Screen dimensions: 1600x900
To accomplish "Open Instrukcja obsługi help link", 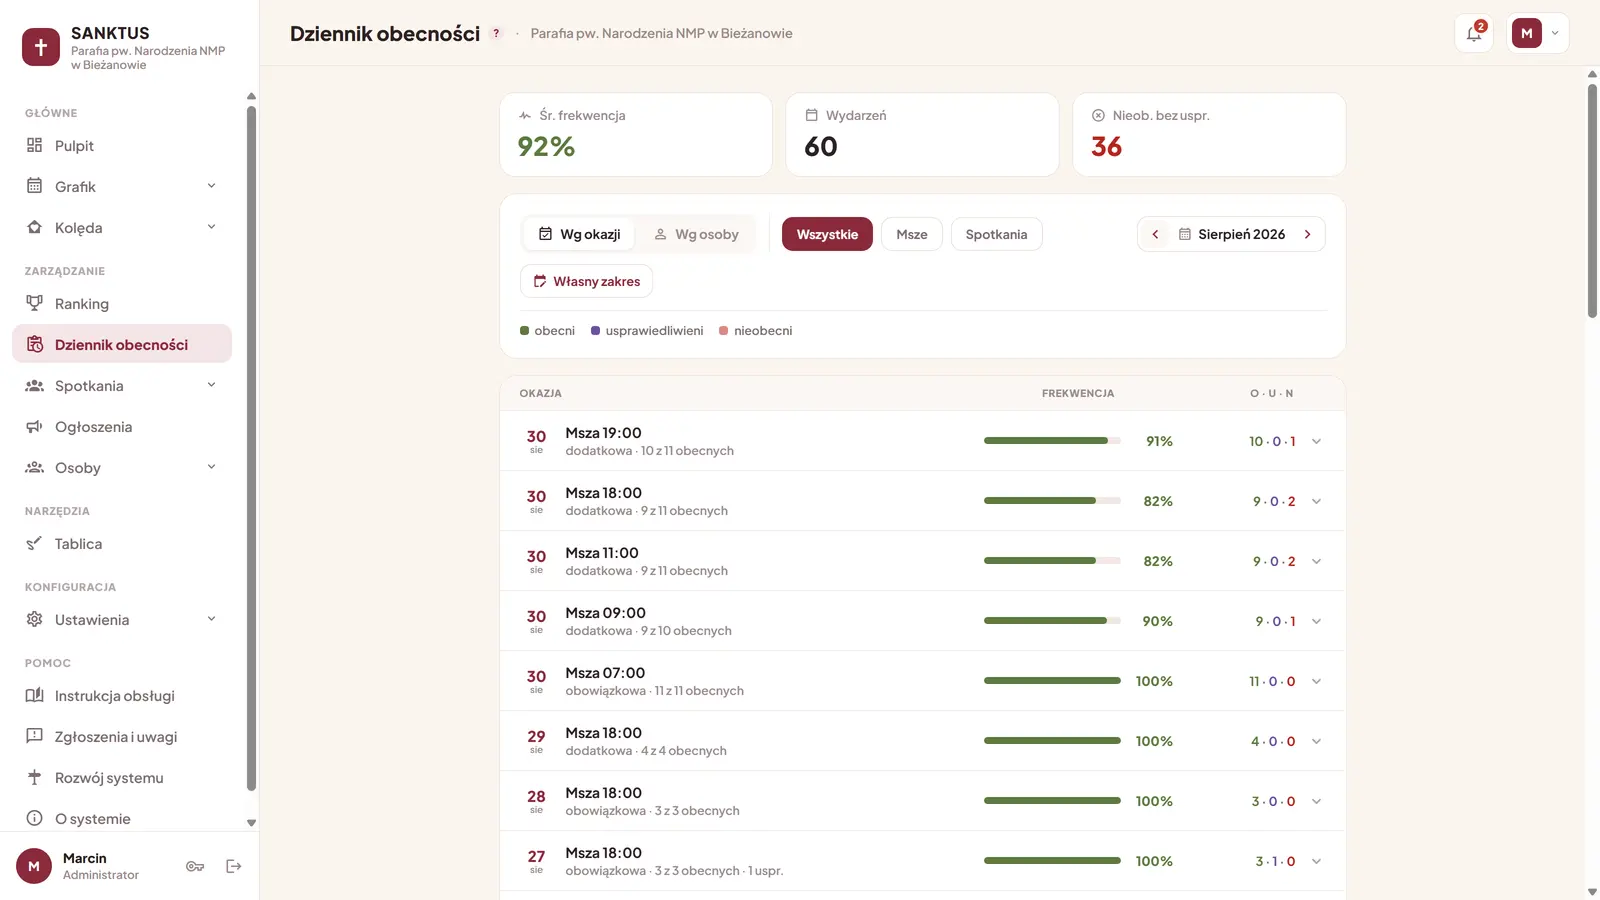I will pos(122,695).
